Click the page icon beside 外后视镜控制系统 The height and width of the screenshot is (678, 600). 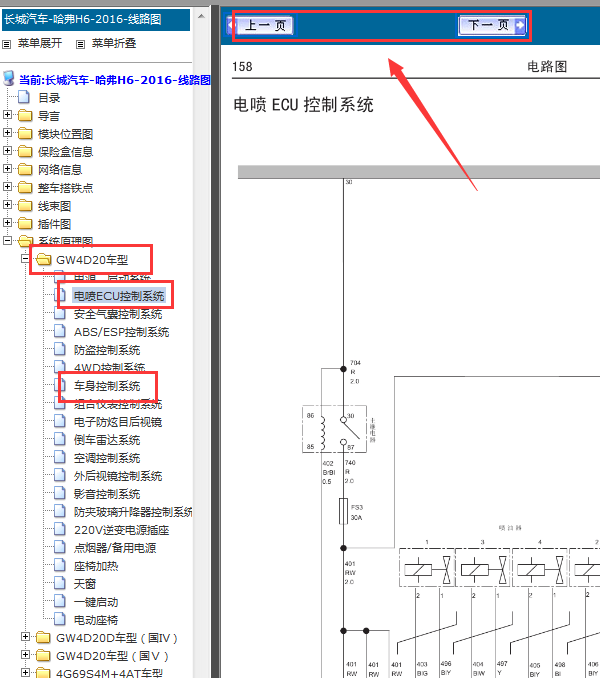point(60,476)
